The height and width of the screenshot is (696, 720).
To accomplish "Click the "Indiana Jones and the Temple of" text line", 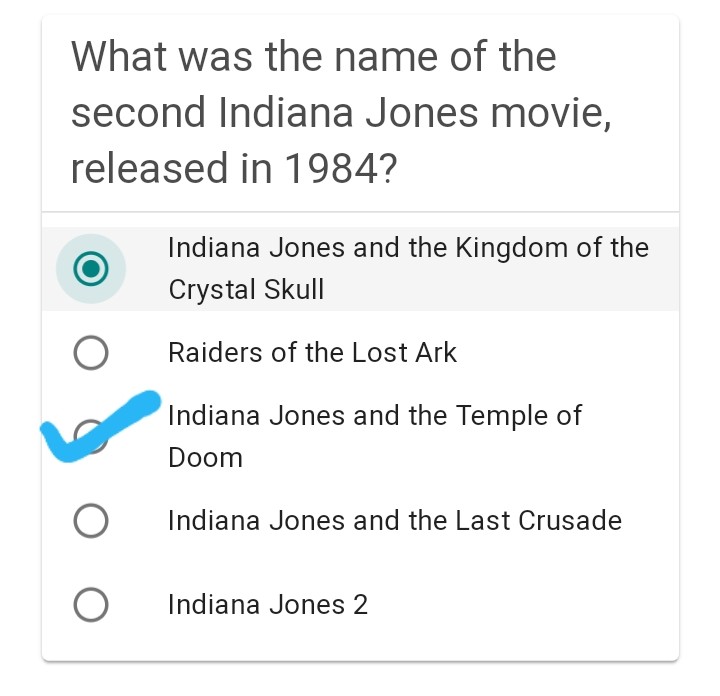I will tap(374, 415).
